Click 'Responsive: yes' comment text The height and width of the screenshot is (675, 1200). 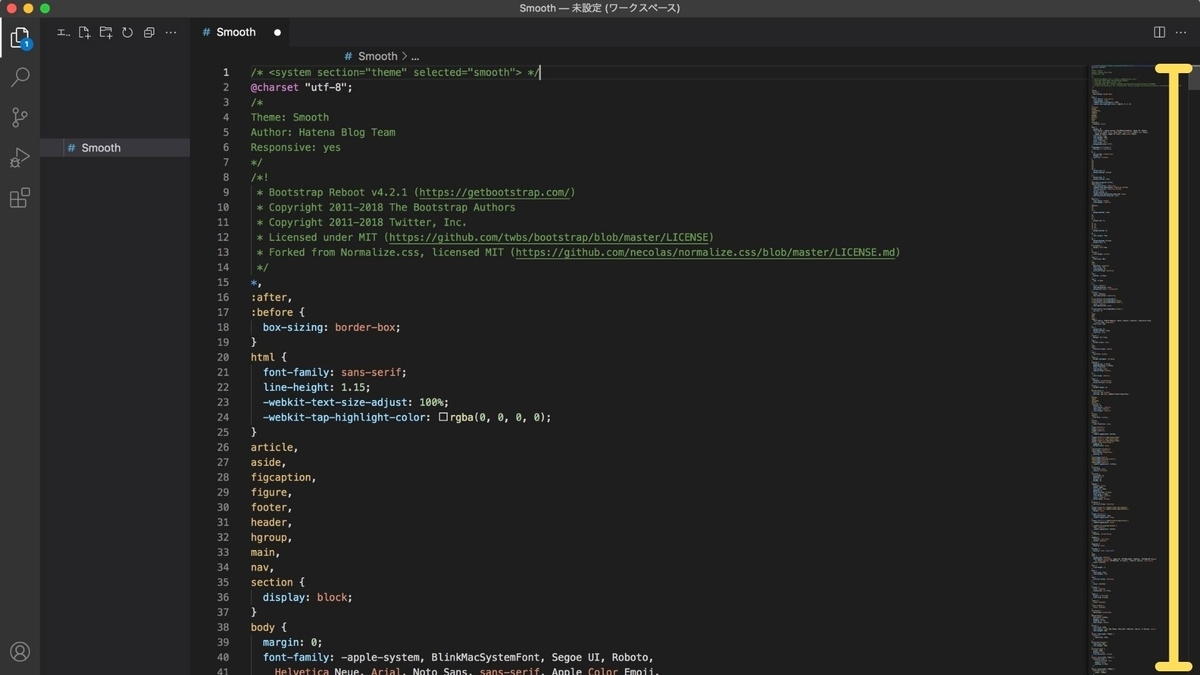pos(295,147)
